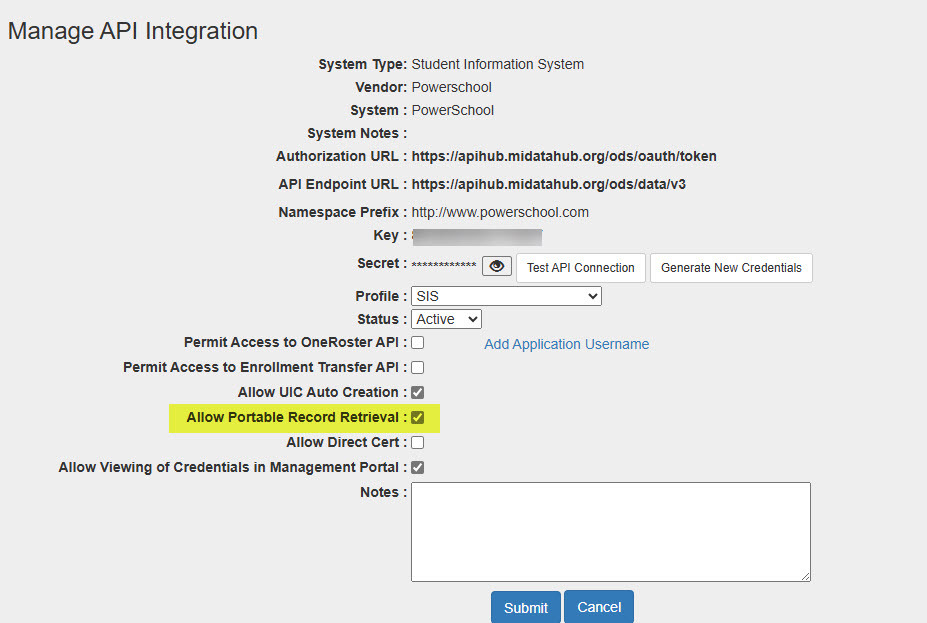The height and width of the screenshot is (623, 927).
Task: Check the Allow Direct Cert box
Action: [x=418, y=442]
